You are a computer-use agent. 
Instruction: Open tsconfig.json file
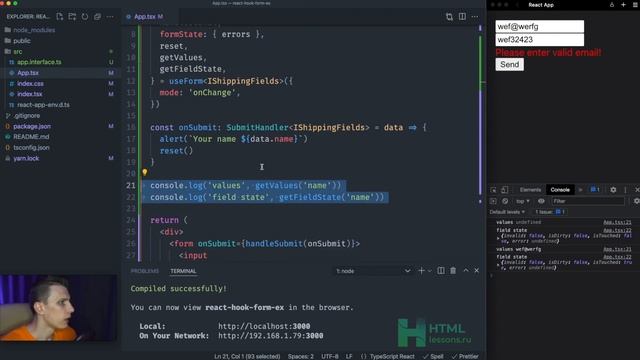[31, 147]
